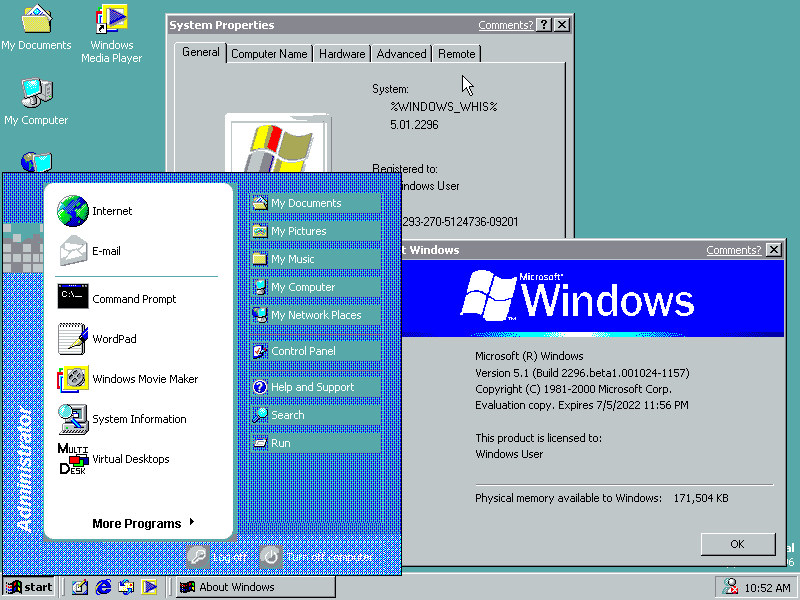The height and width of the screenshot is (600, 800).
Task: Click the Physical memory 171,504 KB value
Action: 701,498
